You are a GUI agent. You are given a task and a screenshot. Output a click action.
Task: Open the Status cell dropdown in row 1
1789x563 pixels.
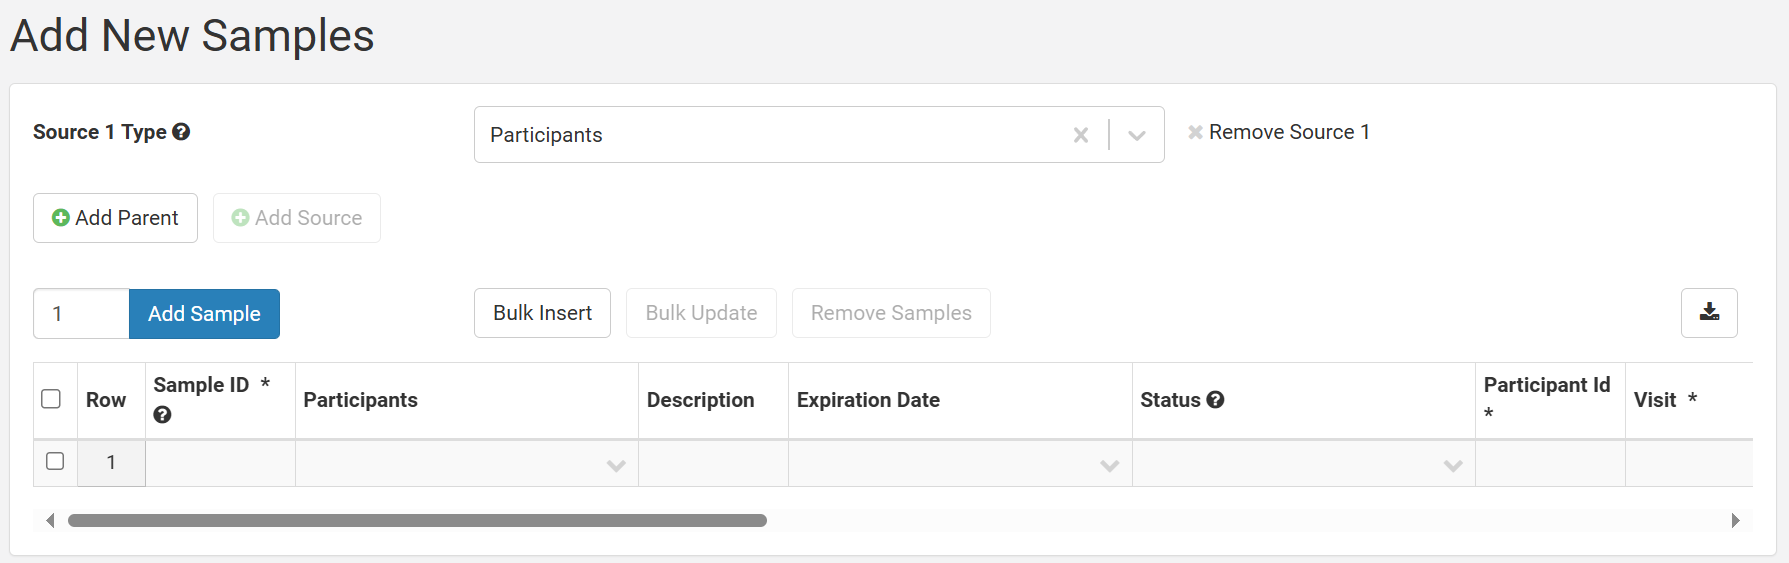tap(1453, 465)
